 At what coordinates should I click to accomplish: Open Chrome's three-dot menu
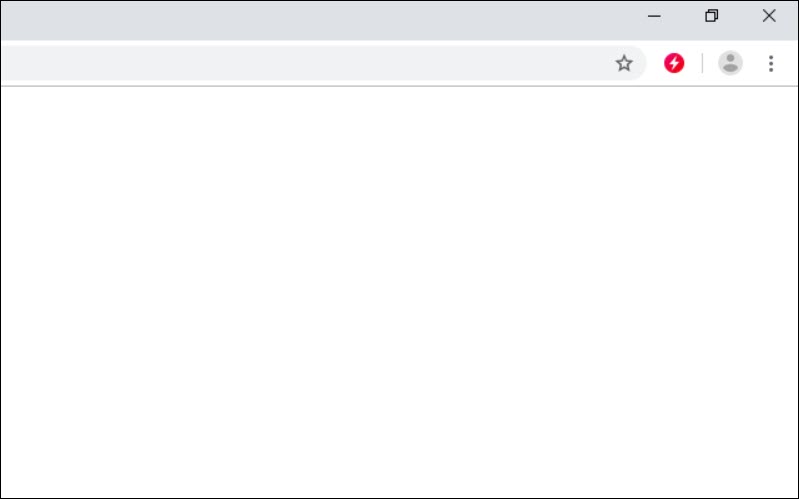click(x=770, y=64)
